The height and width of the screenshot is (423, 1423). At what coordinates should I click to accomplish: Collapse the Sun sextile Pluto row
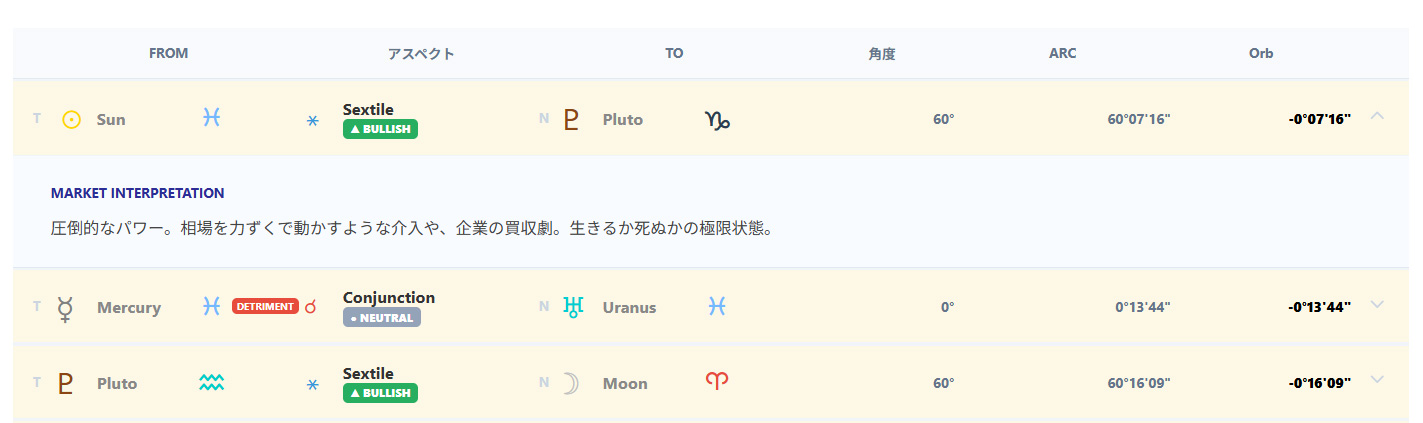point(1377,116)
